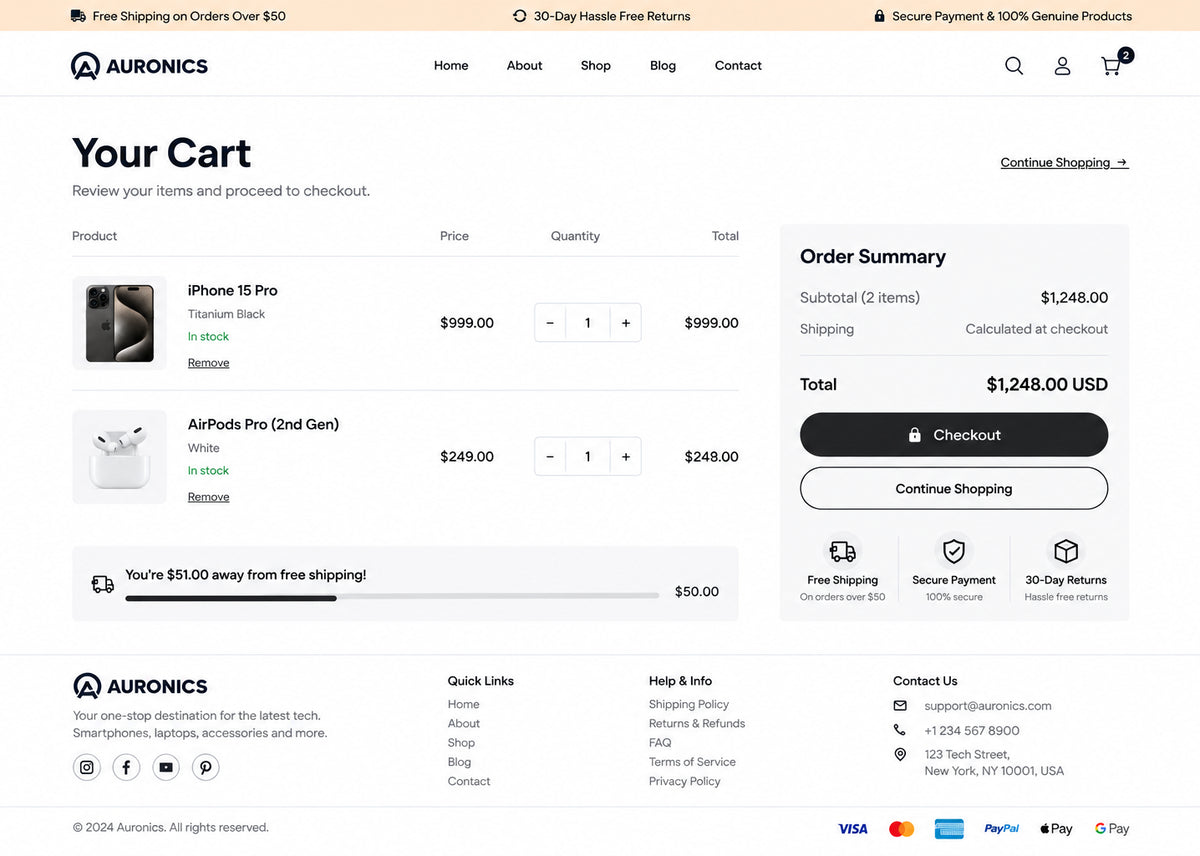Open Home in footer Quick Links
1200x856 pixels.
[464, 704]
